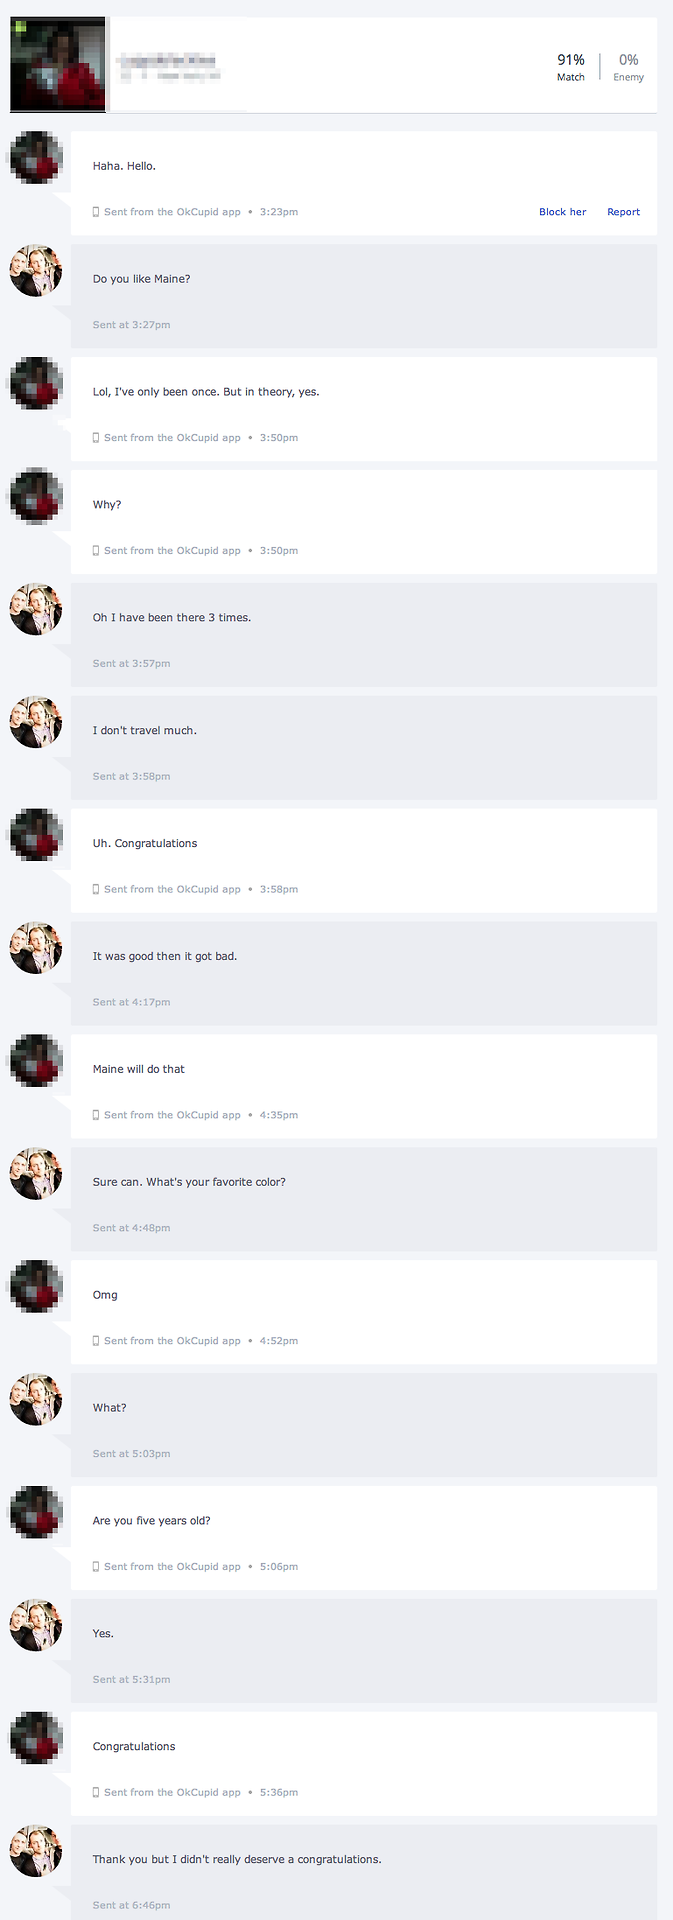
Task: Click phone icon next to 3:58pm timestamp
Action: click(96, 889)
